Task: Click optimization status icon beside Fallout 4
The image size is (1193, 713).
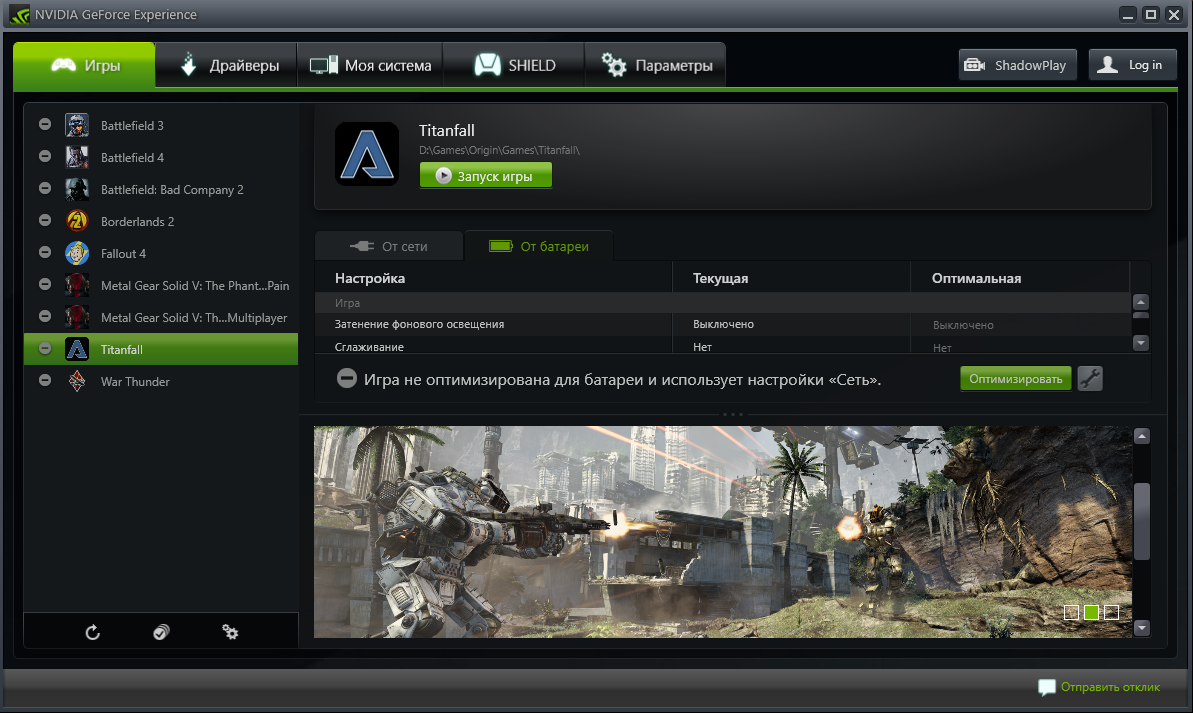Action: tap(45, 252)
